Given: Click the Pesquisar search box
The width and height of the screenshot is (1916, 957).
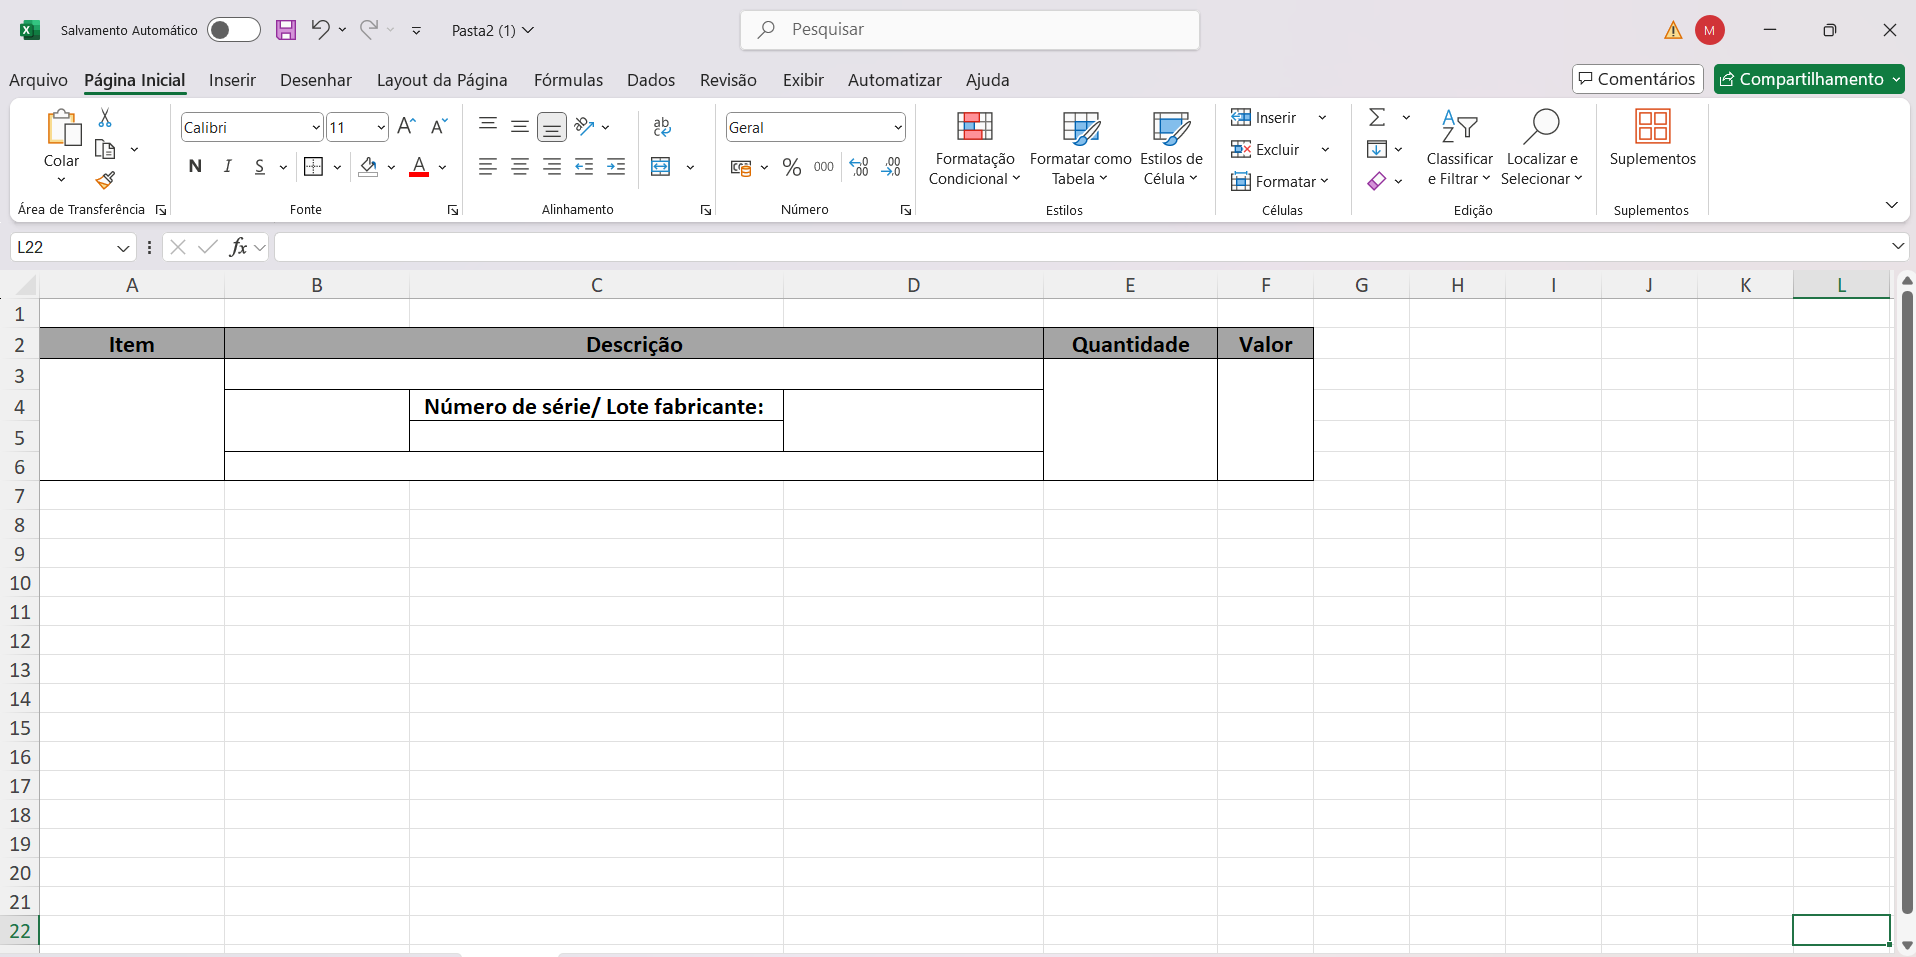Looking at the screenshot, I should [x=970, y=30].
